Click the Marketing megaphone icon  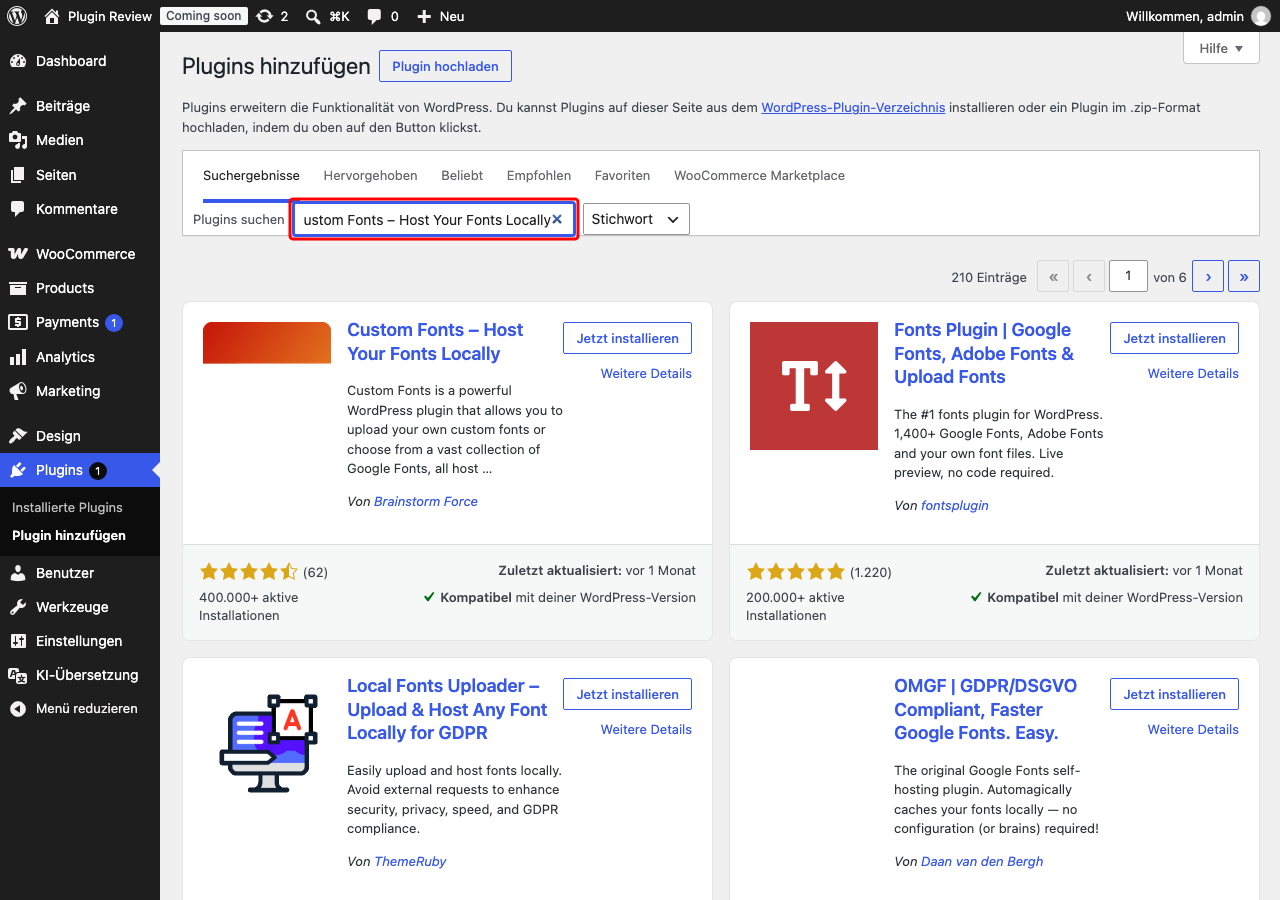[x=18, y=391]
